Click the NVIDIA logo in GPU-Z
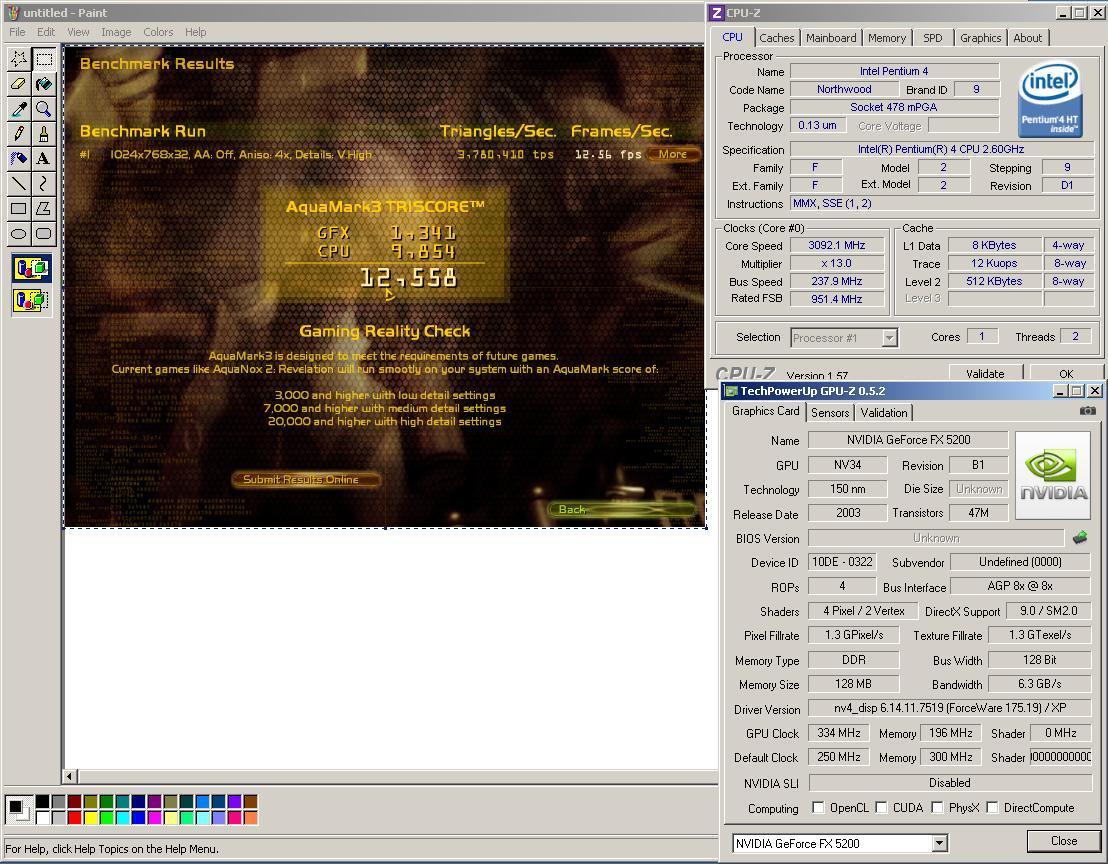This screenshot has height=864, width=1108. (x=1053, y=476)
